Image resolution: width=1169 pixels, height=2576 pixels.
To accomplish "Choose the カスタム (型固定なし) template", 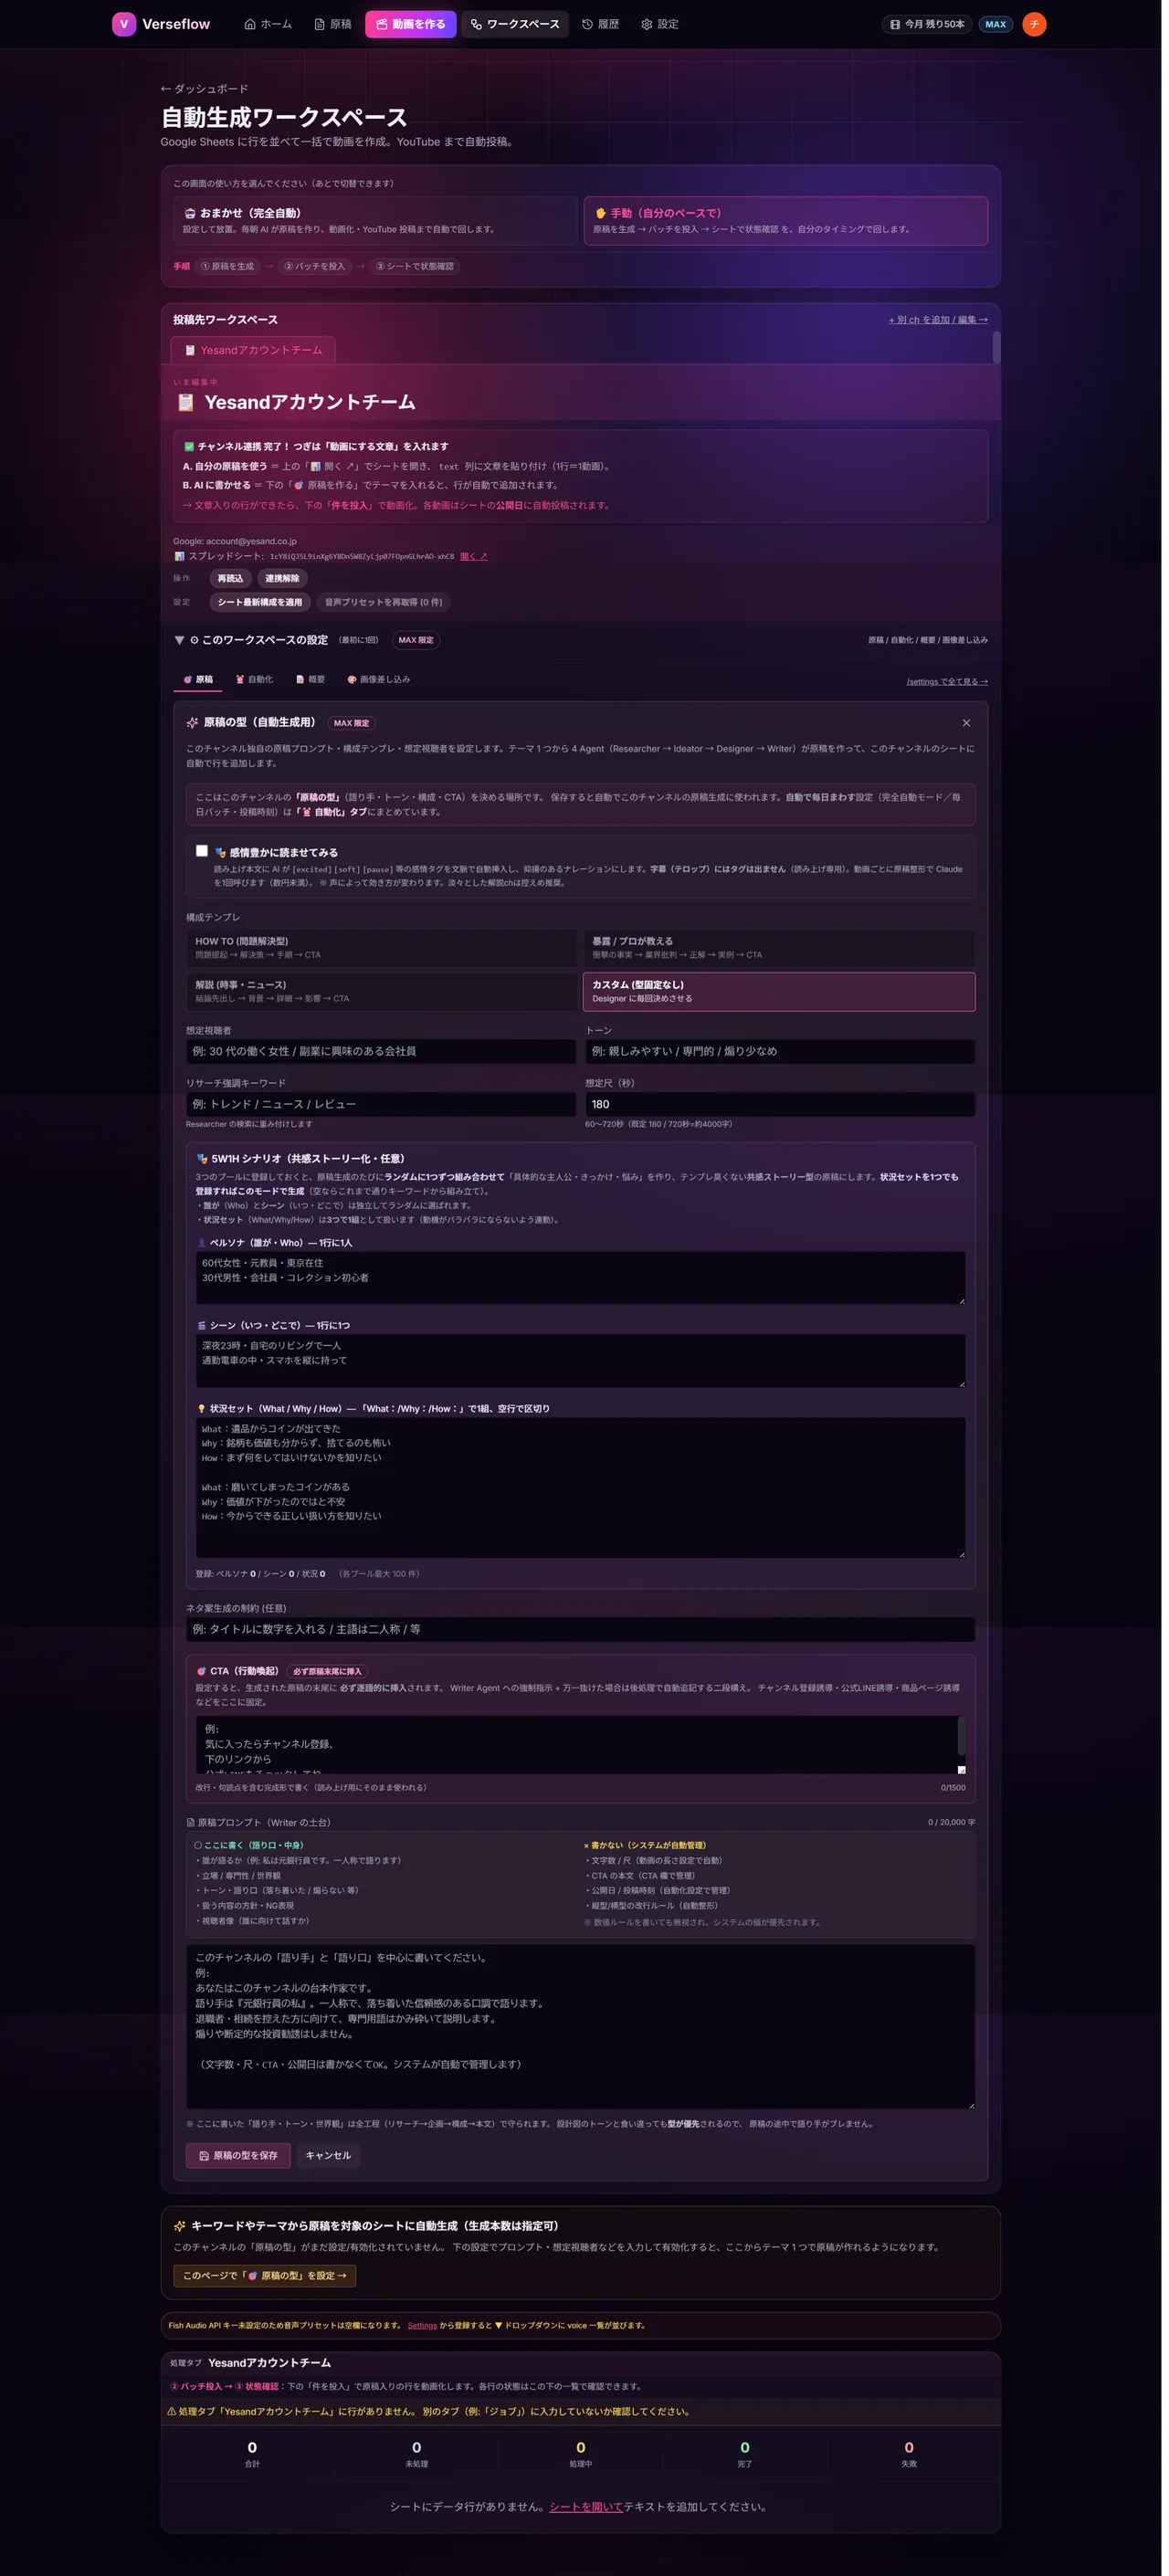I will tap(779, 991).
